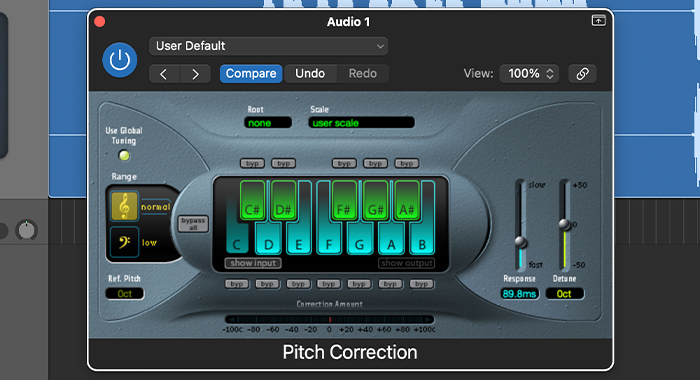Open the Scale user scale menu
The height and width of the screenshot is (380, 700).
pos(361,123)
